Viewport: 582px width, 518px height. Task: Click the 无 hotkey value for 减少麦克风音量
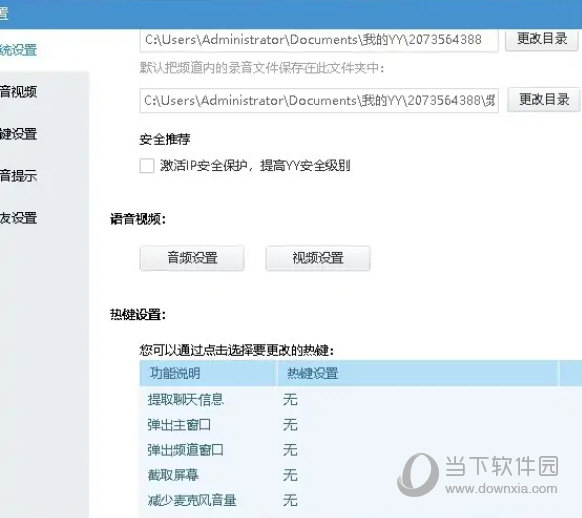click(290, 501)
